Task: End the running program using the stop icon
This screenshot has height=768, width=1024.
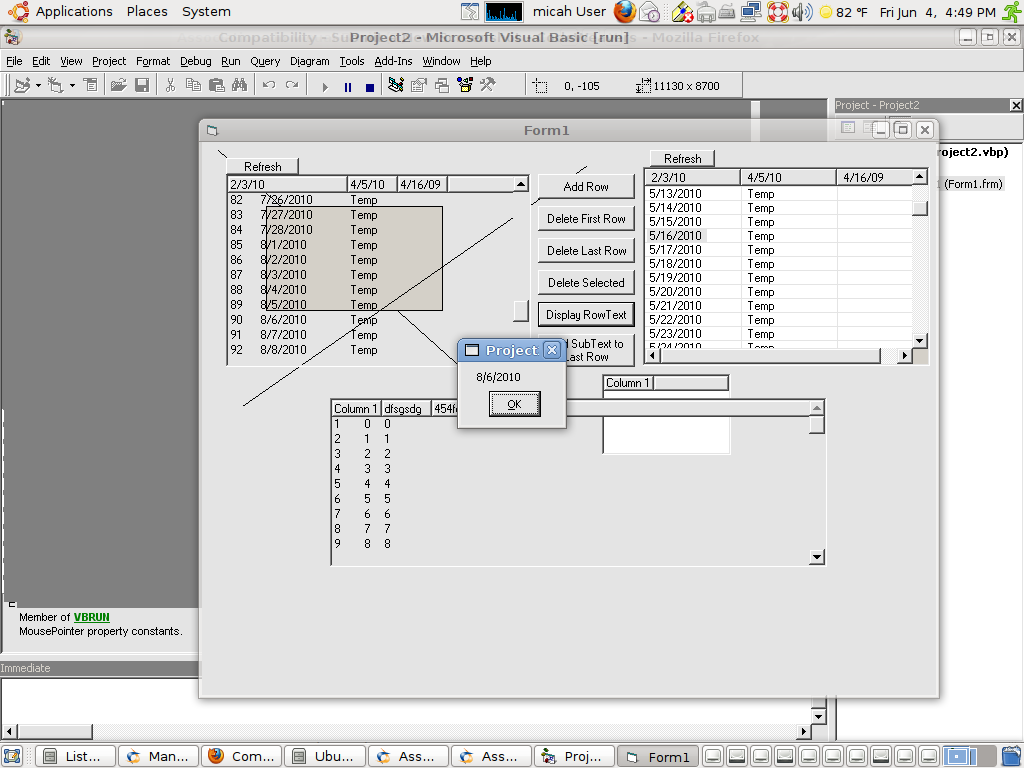Action: pyautogui.click(x=369, y=86)
